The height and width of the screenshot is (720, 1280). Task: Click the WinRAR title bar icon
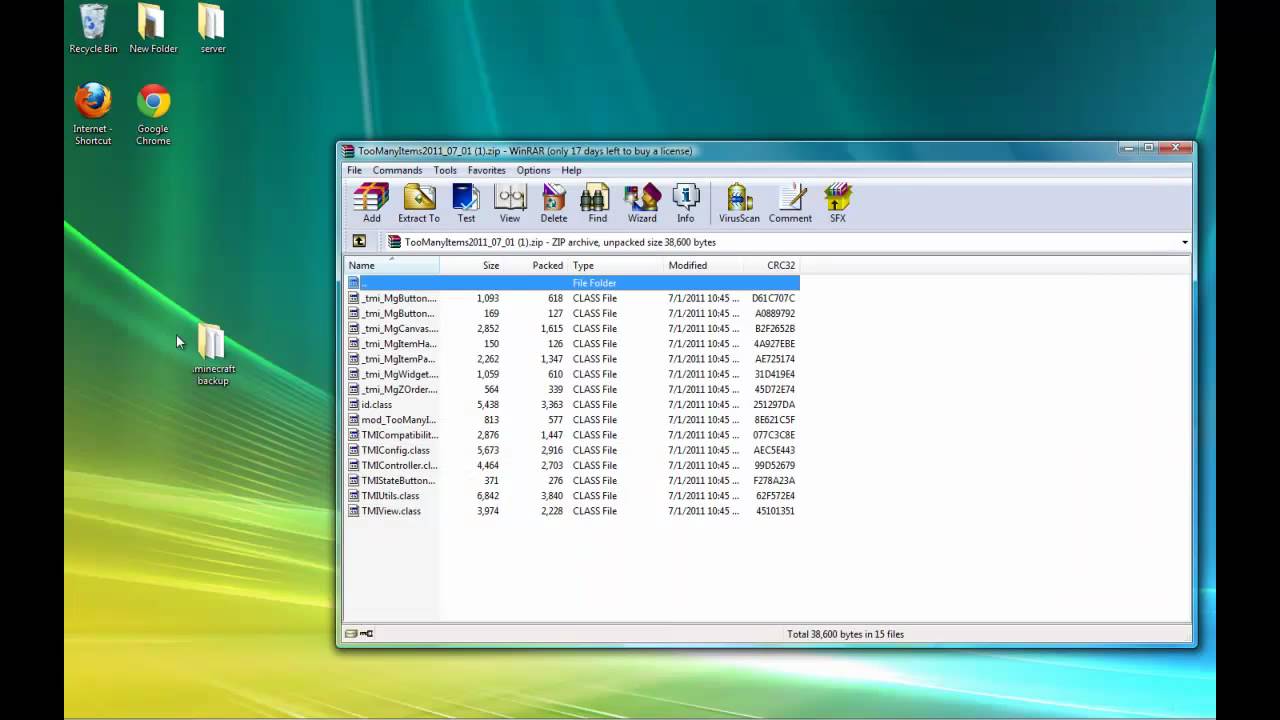click(348, 151)
